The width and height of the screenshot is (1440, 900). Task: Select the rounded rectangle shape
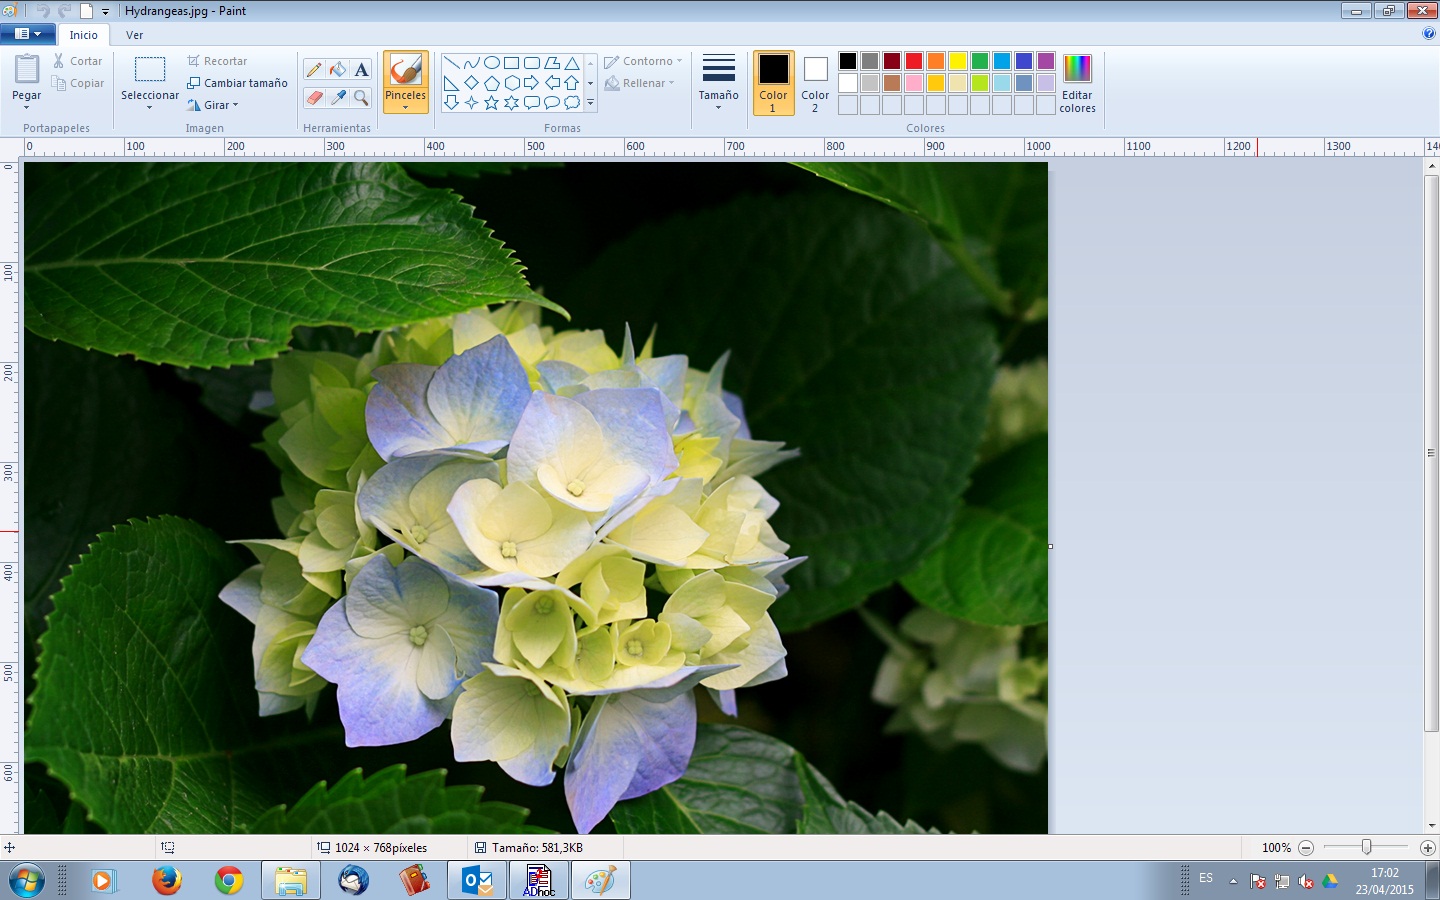pyautogui.click(x=533, y=62)
